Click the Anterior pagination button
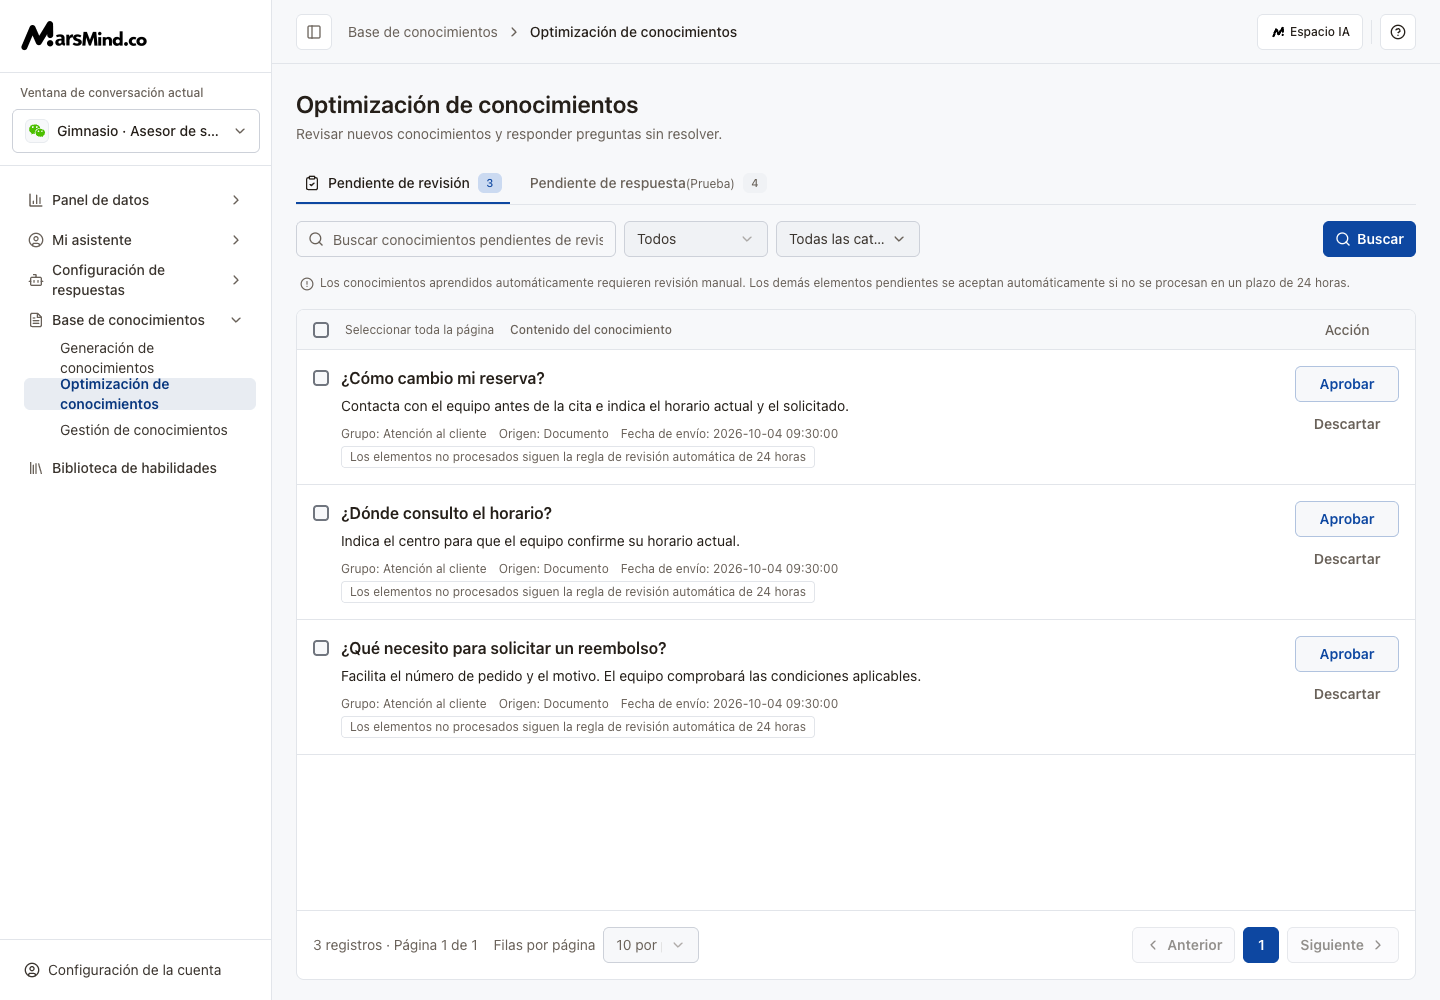The height and width of the screenshot is (1000, 1440). [x=1184, y=945]
